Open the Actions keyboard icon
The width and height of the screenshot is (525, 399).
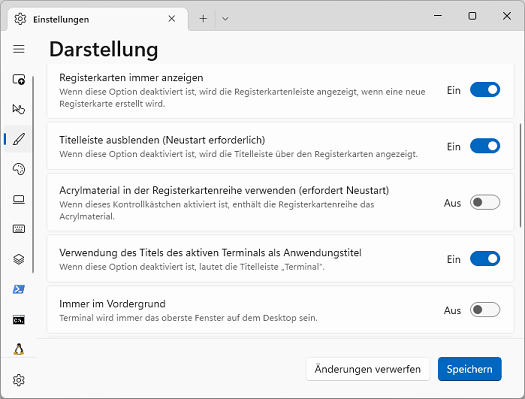[x=19, y=229]
